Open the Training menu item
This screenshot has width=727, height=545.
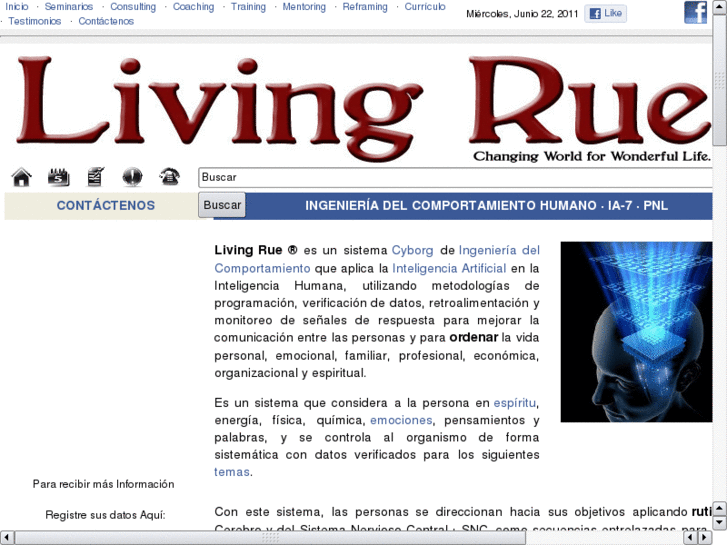pos(249,7)
